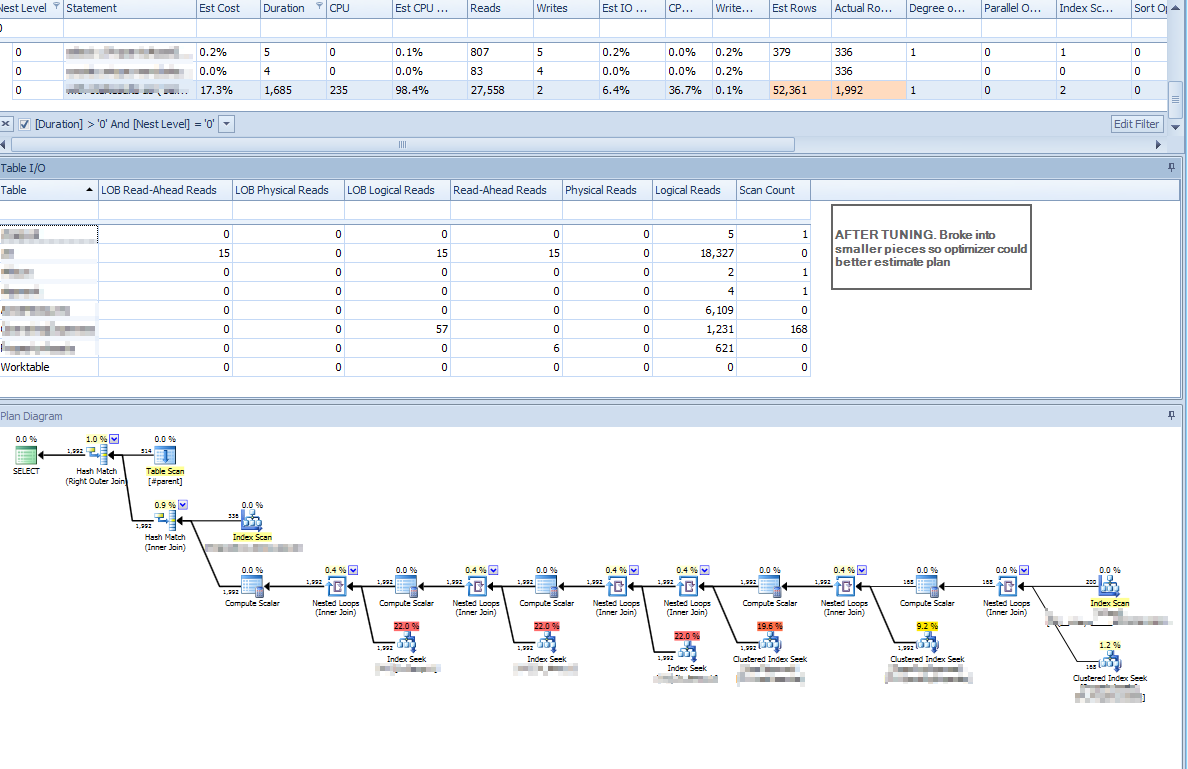
Task: Select the Hash Match (Inner Join) node
Action: [165, 520]
